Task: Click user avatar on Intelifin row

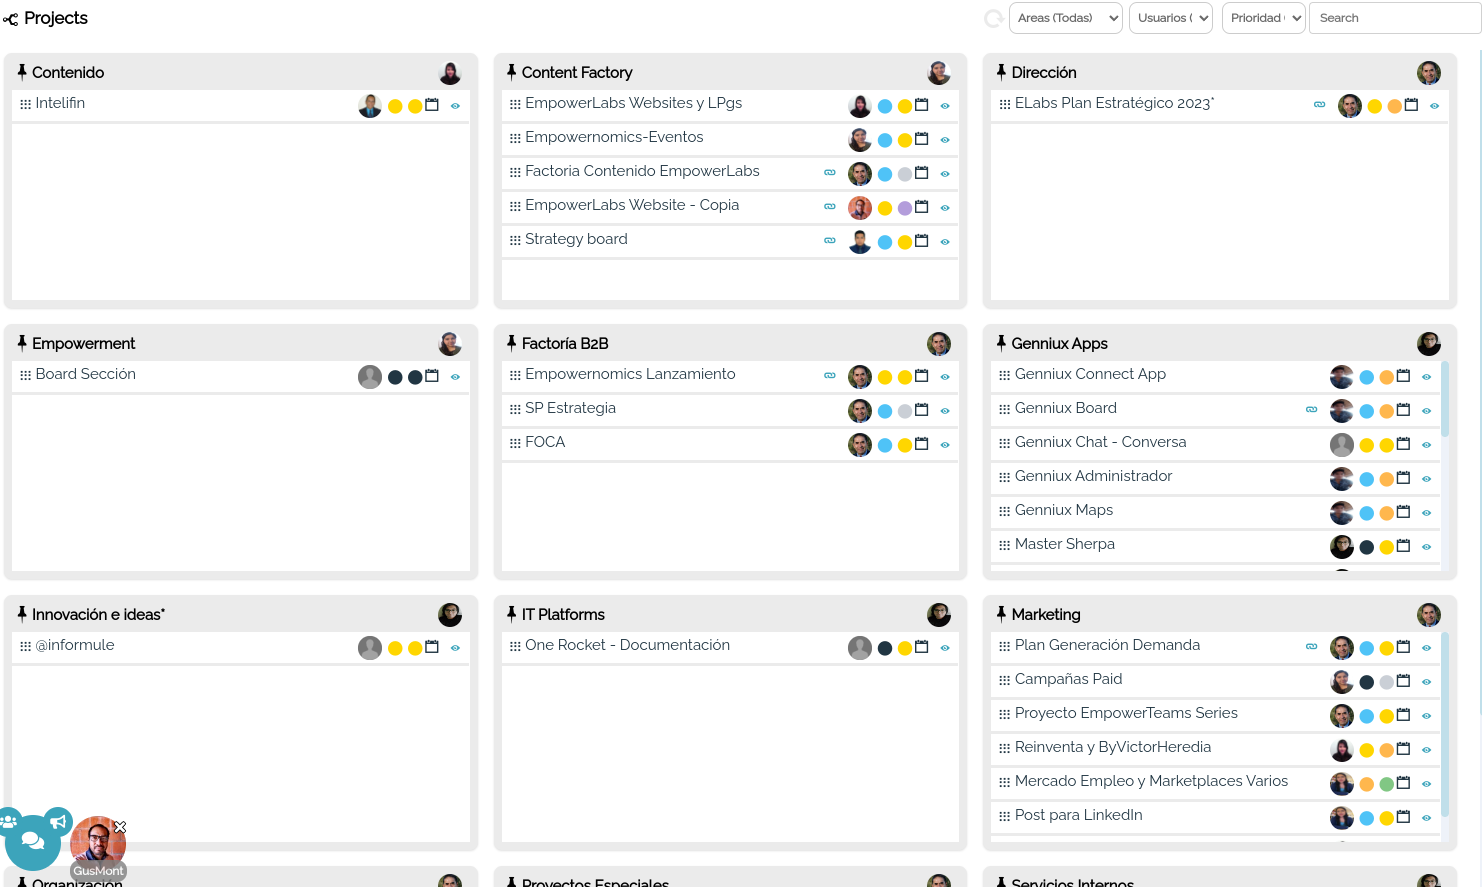Action: (370, 106)
